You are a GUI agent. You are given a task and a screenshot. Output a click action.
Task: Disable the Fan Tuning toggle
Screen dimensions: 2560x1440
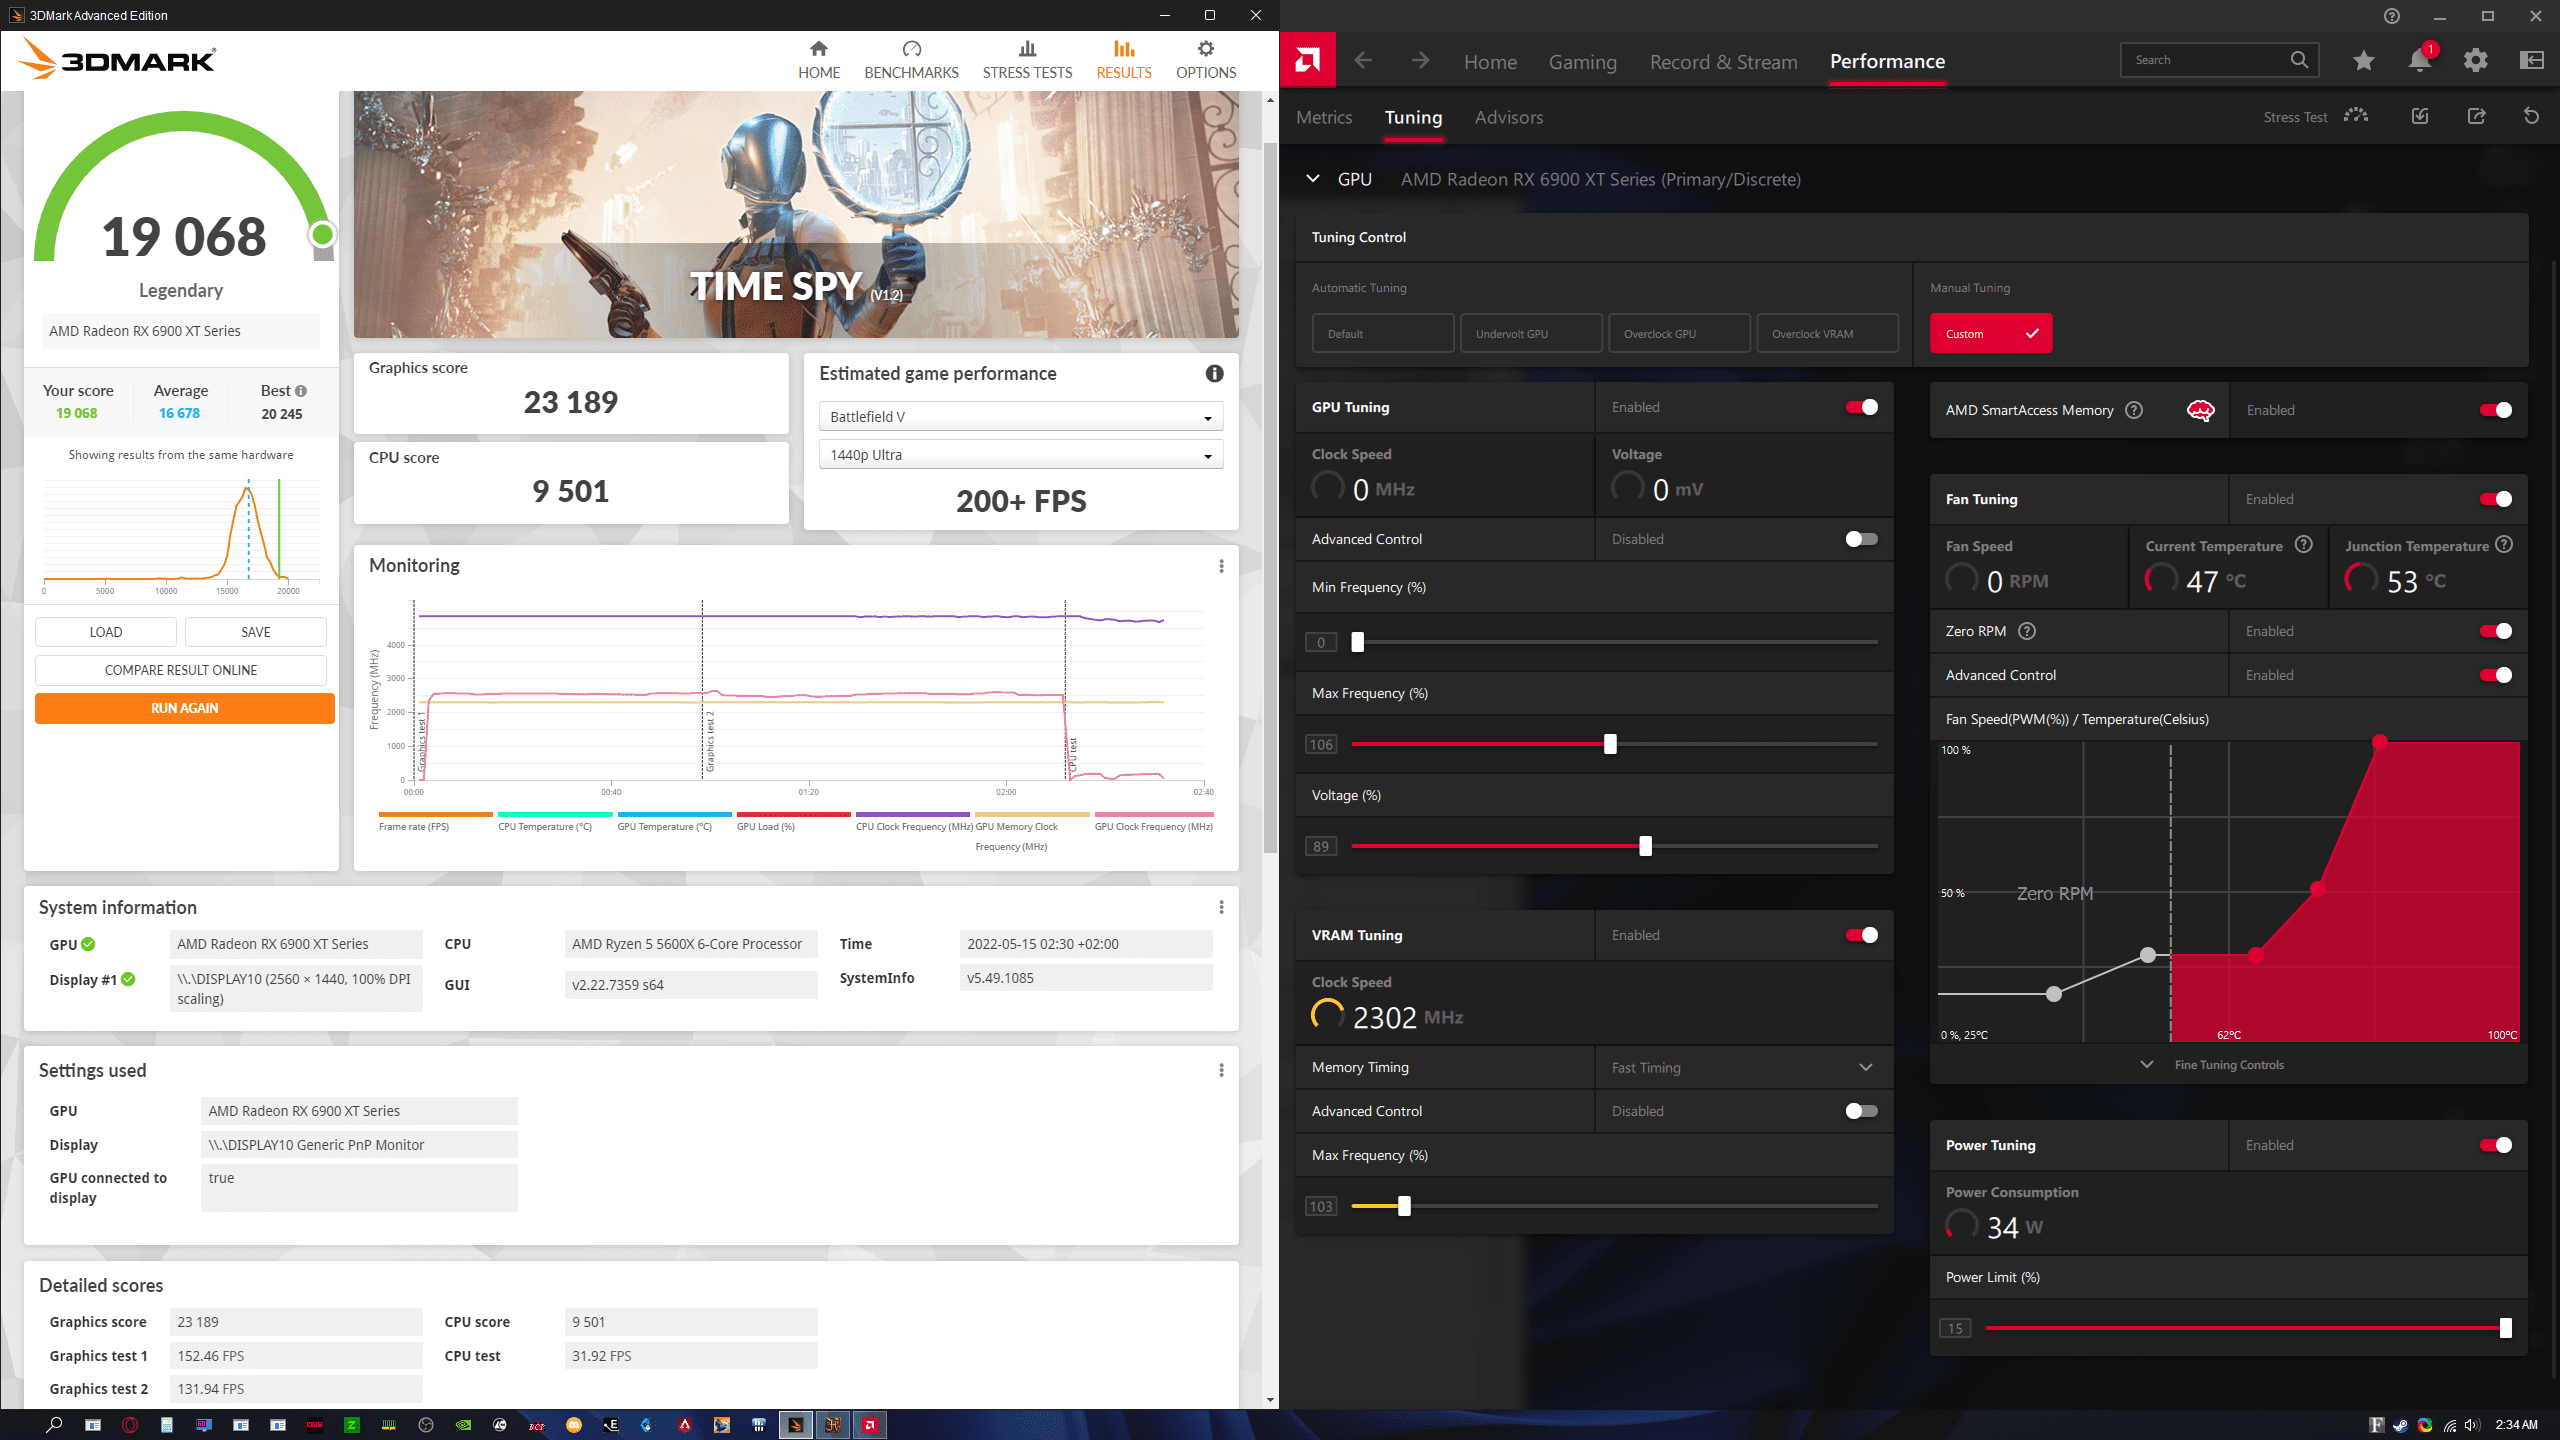pos(2495,499)
